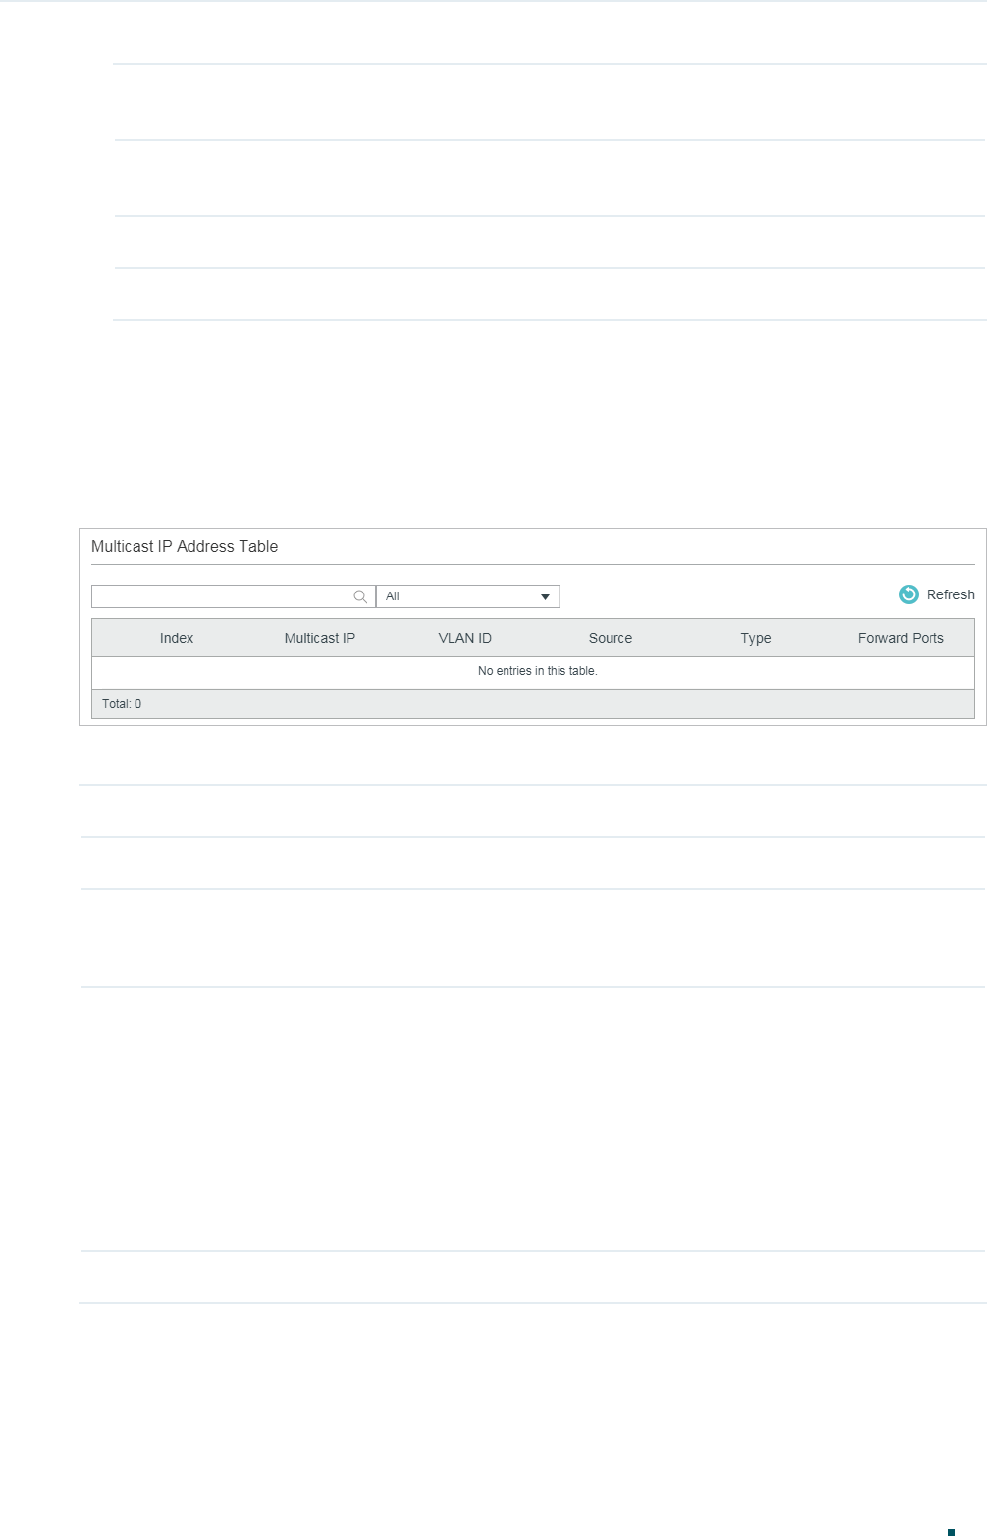
Task: Click the Multicast IP column header
Action: click(319, 639)
